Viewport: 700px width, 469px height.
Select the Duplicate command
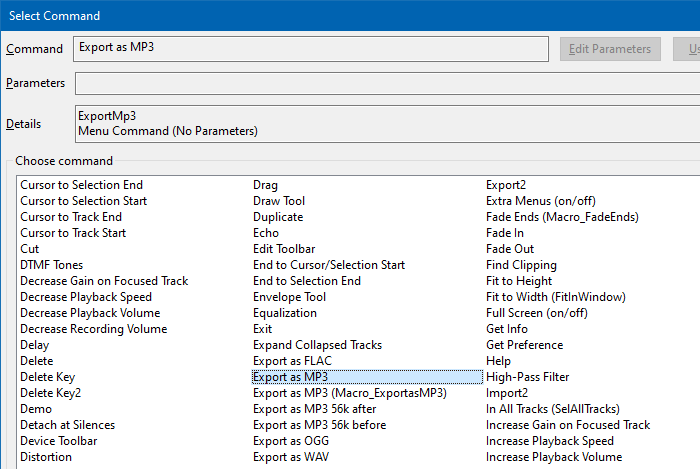point(278,217)
